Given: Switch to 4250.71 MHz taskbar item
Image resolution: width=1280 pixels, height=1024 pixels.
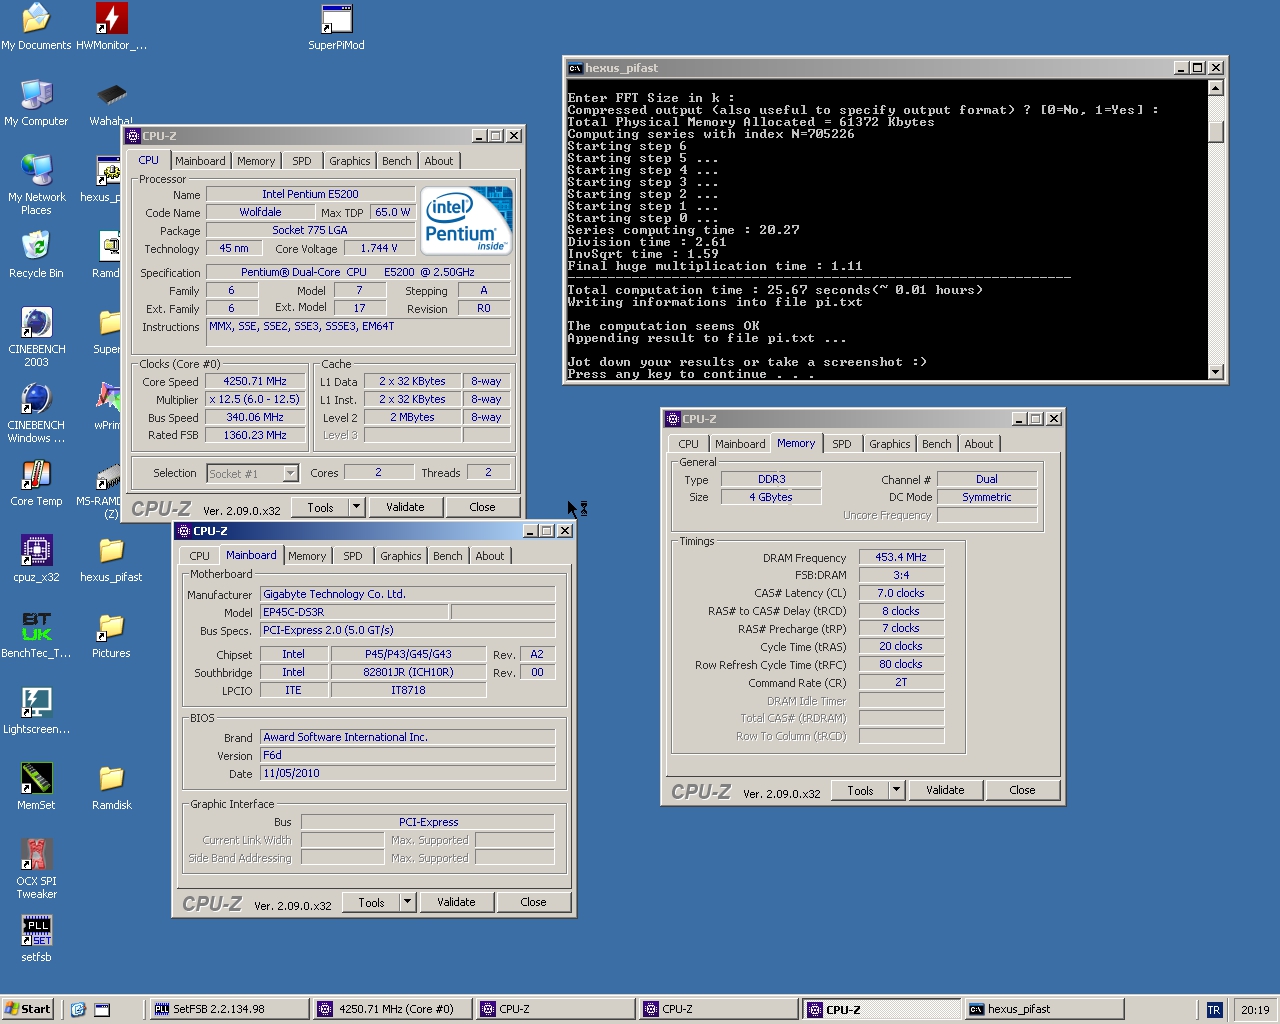Looking at the screenshot, I should (x=394, y=1009).
